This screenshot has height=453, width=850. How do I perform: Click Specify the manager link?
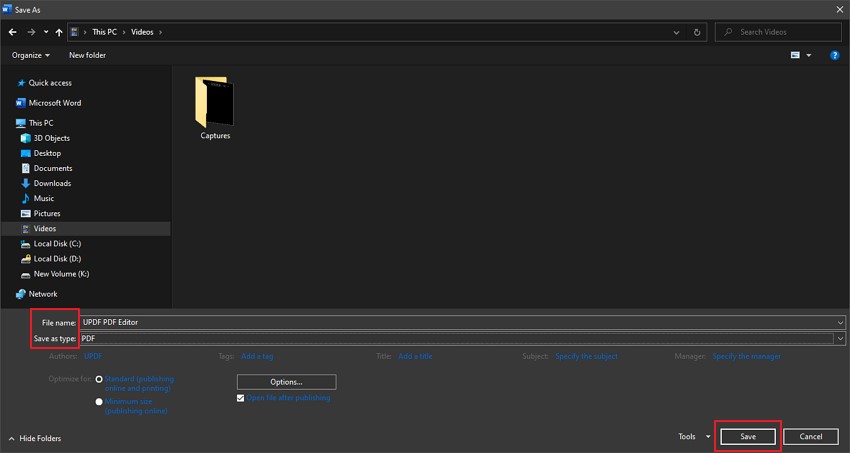point(746,357)
